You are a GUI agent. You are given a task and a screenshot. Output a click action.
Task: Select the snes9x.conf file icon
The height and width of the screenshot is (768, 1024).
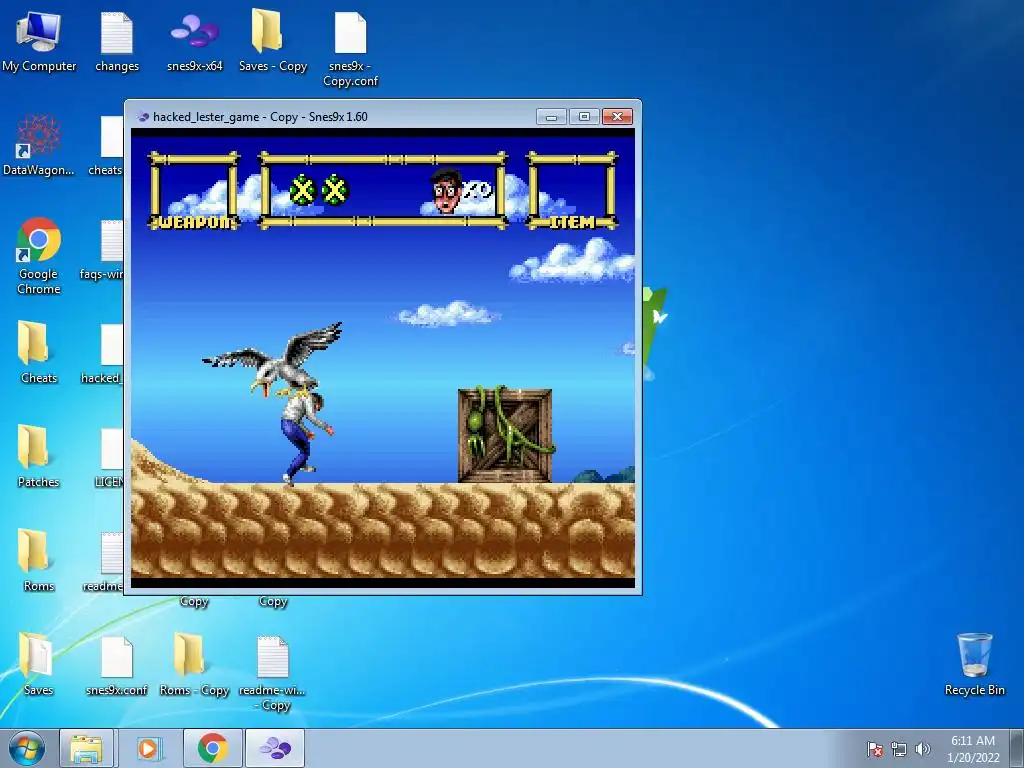117,664
